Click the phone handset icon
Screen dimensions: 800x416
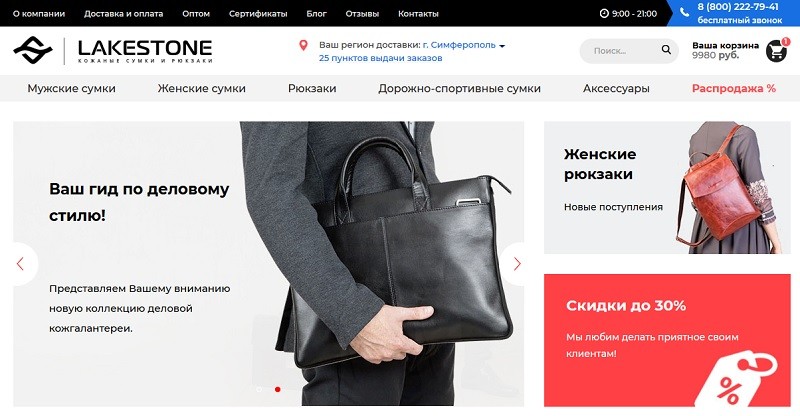(684, 12)
